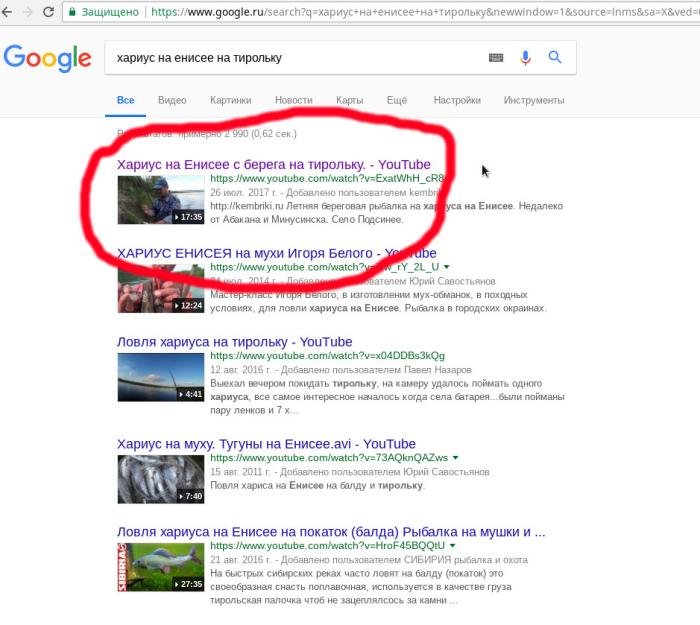Screen dimensions: 700x625
Task: Switch to the Видео tab
Action: pos(172,100)
